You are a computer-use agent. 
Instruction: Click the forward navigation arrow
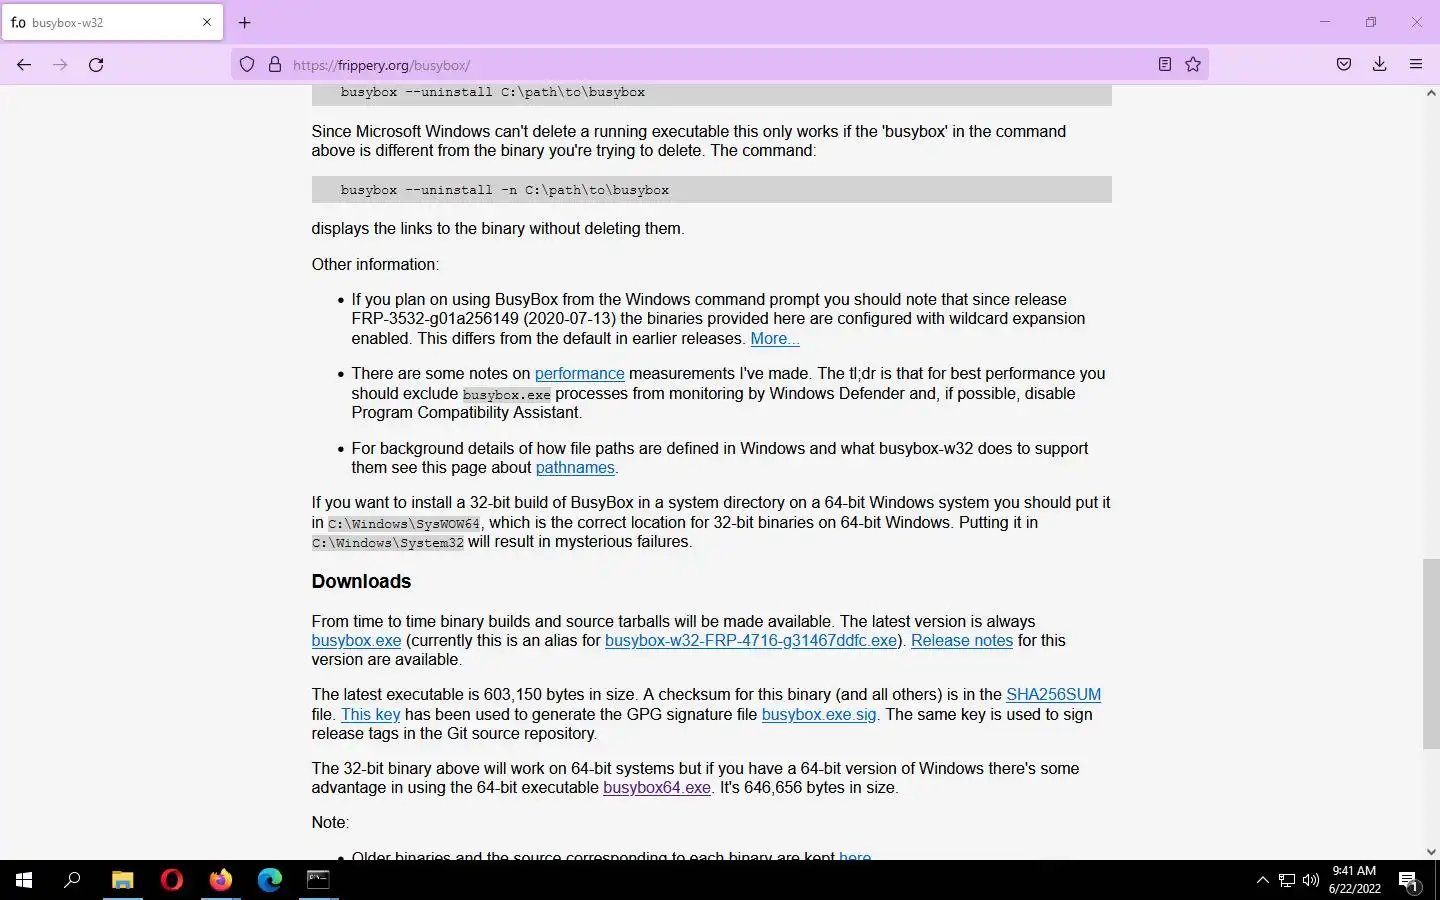(x=60, y=65)
